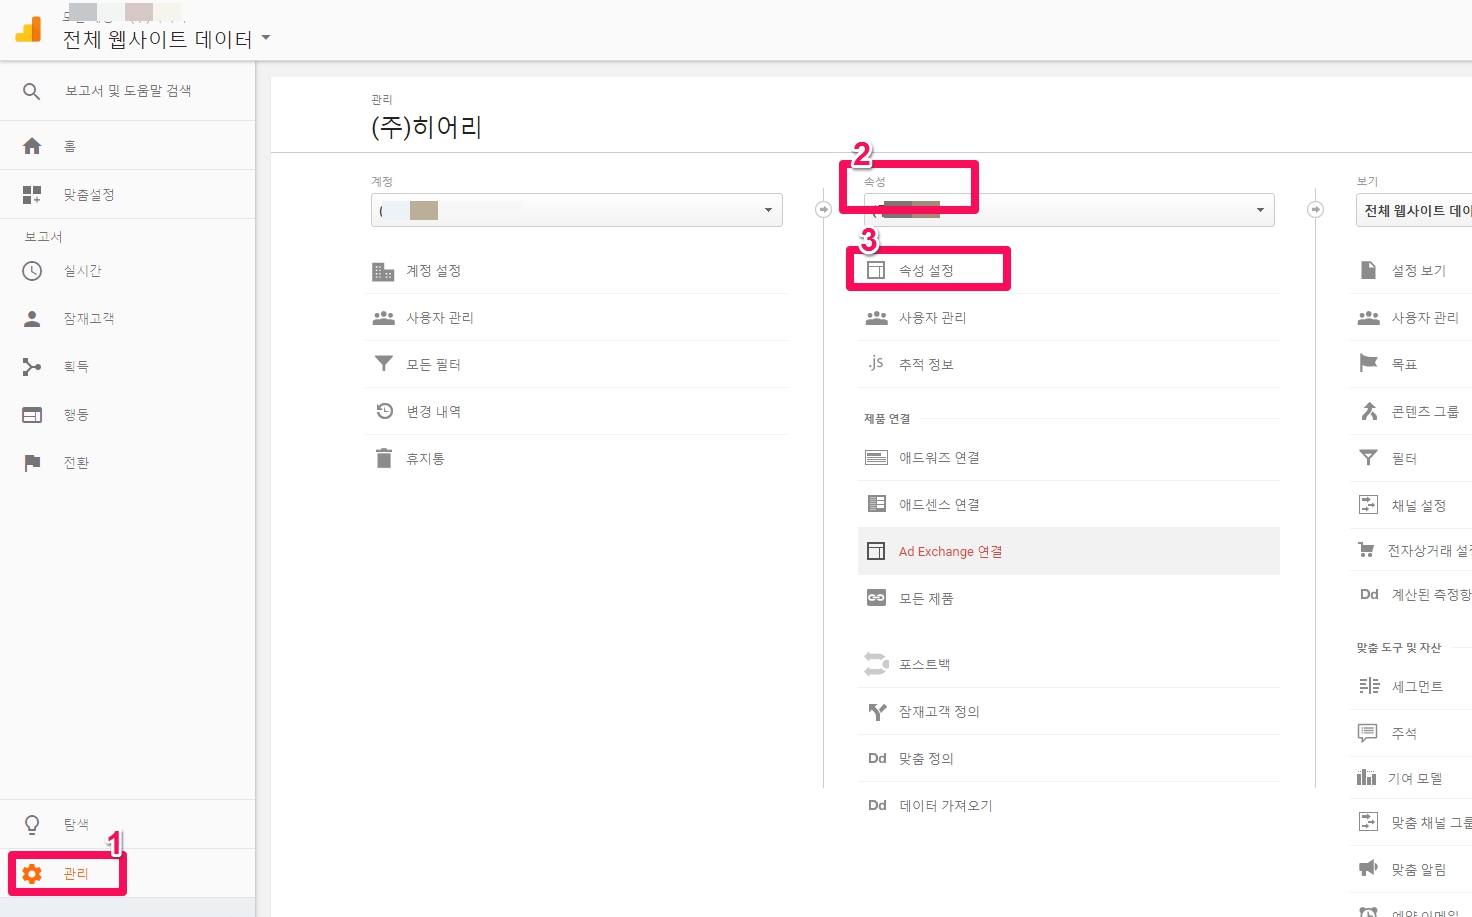Open the 계정 account dropdown

(576, 210)
